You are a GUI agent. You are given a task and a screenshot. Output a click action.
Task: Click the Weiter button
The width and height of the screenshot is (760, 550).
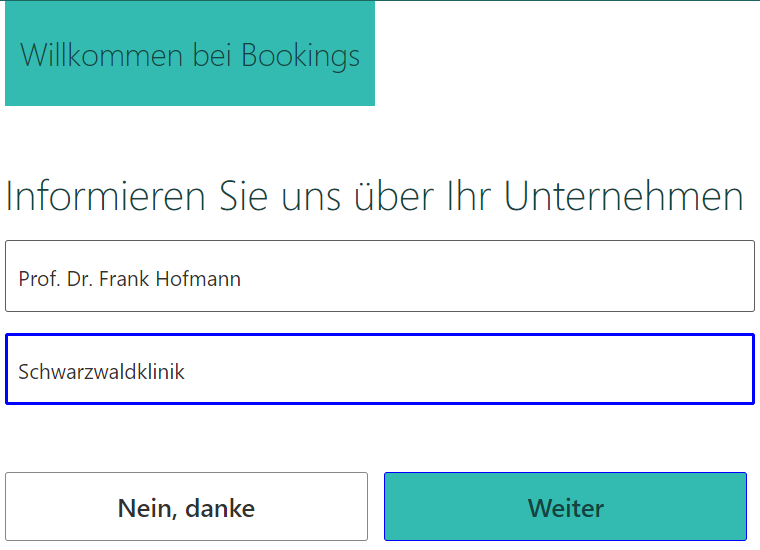click(x=565, y=507)
